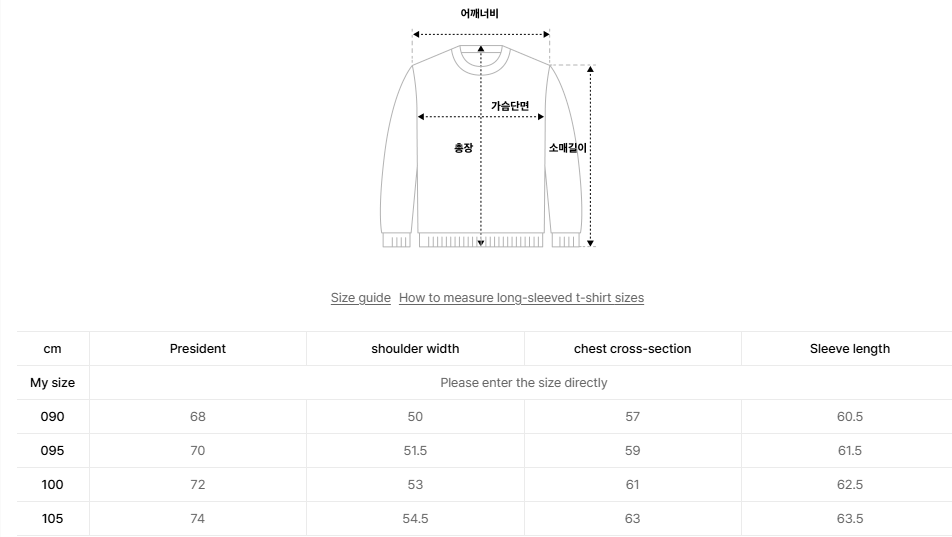Click the cm unit header cell

click(x=52, y=349)
